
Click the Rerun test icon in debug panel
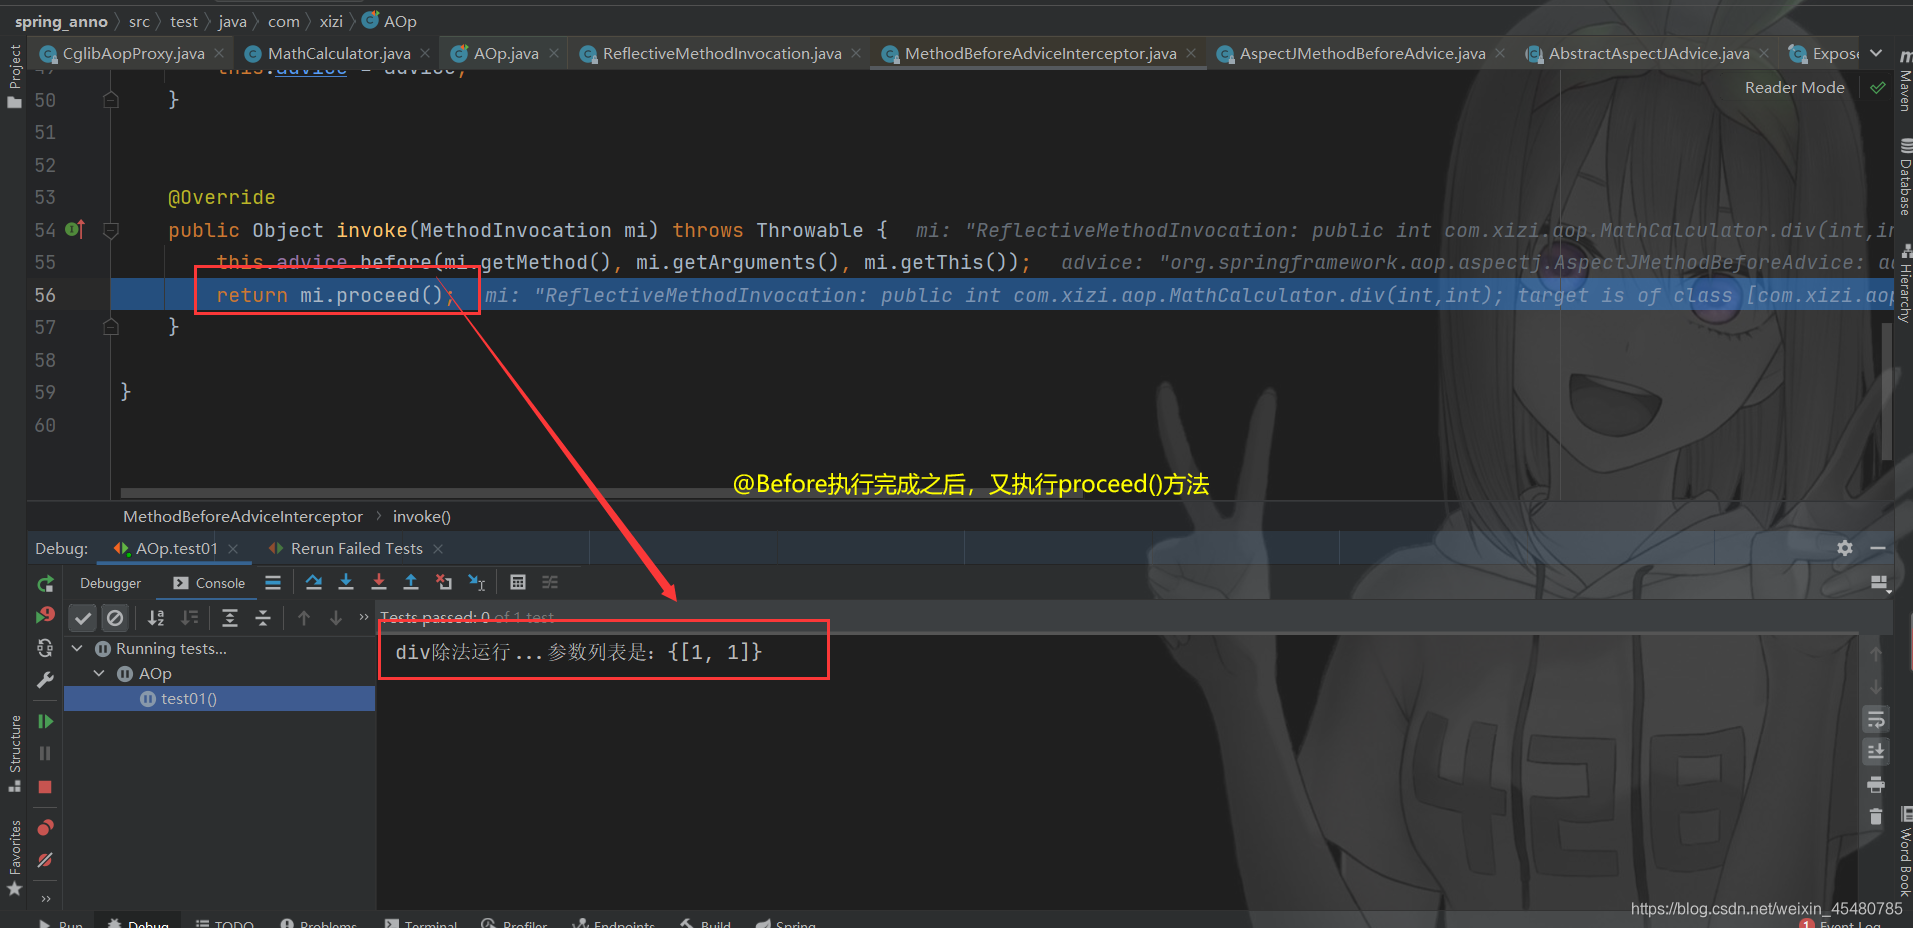pyautogui.click(x=45, y=584)
